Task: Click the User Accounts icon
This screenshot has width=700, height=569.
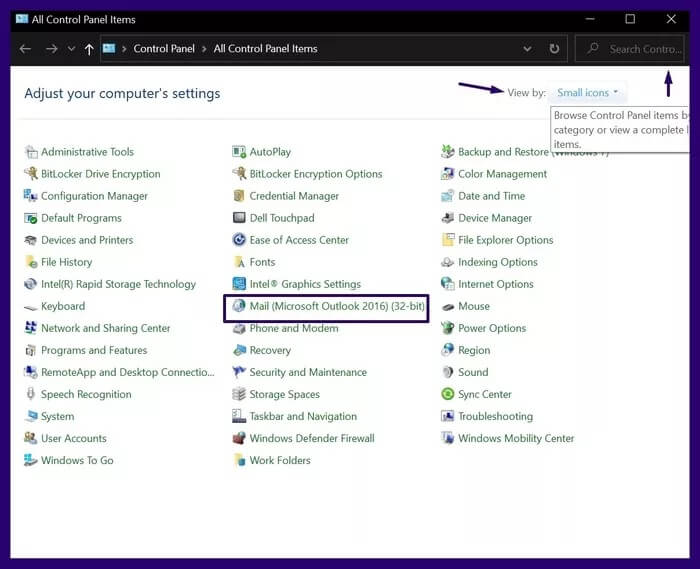Action: [31, 438]
